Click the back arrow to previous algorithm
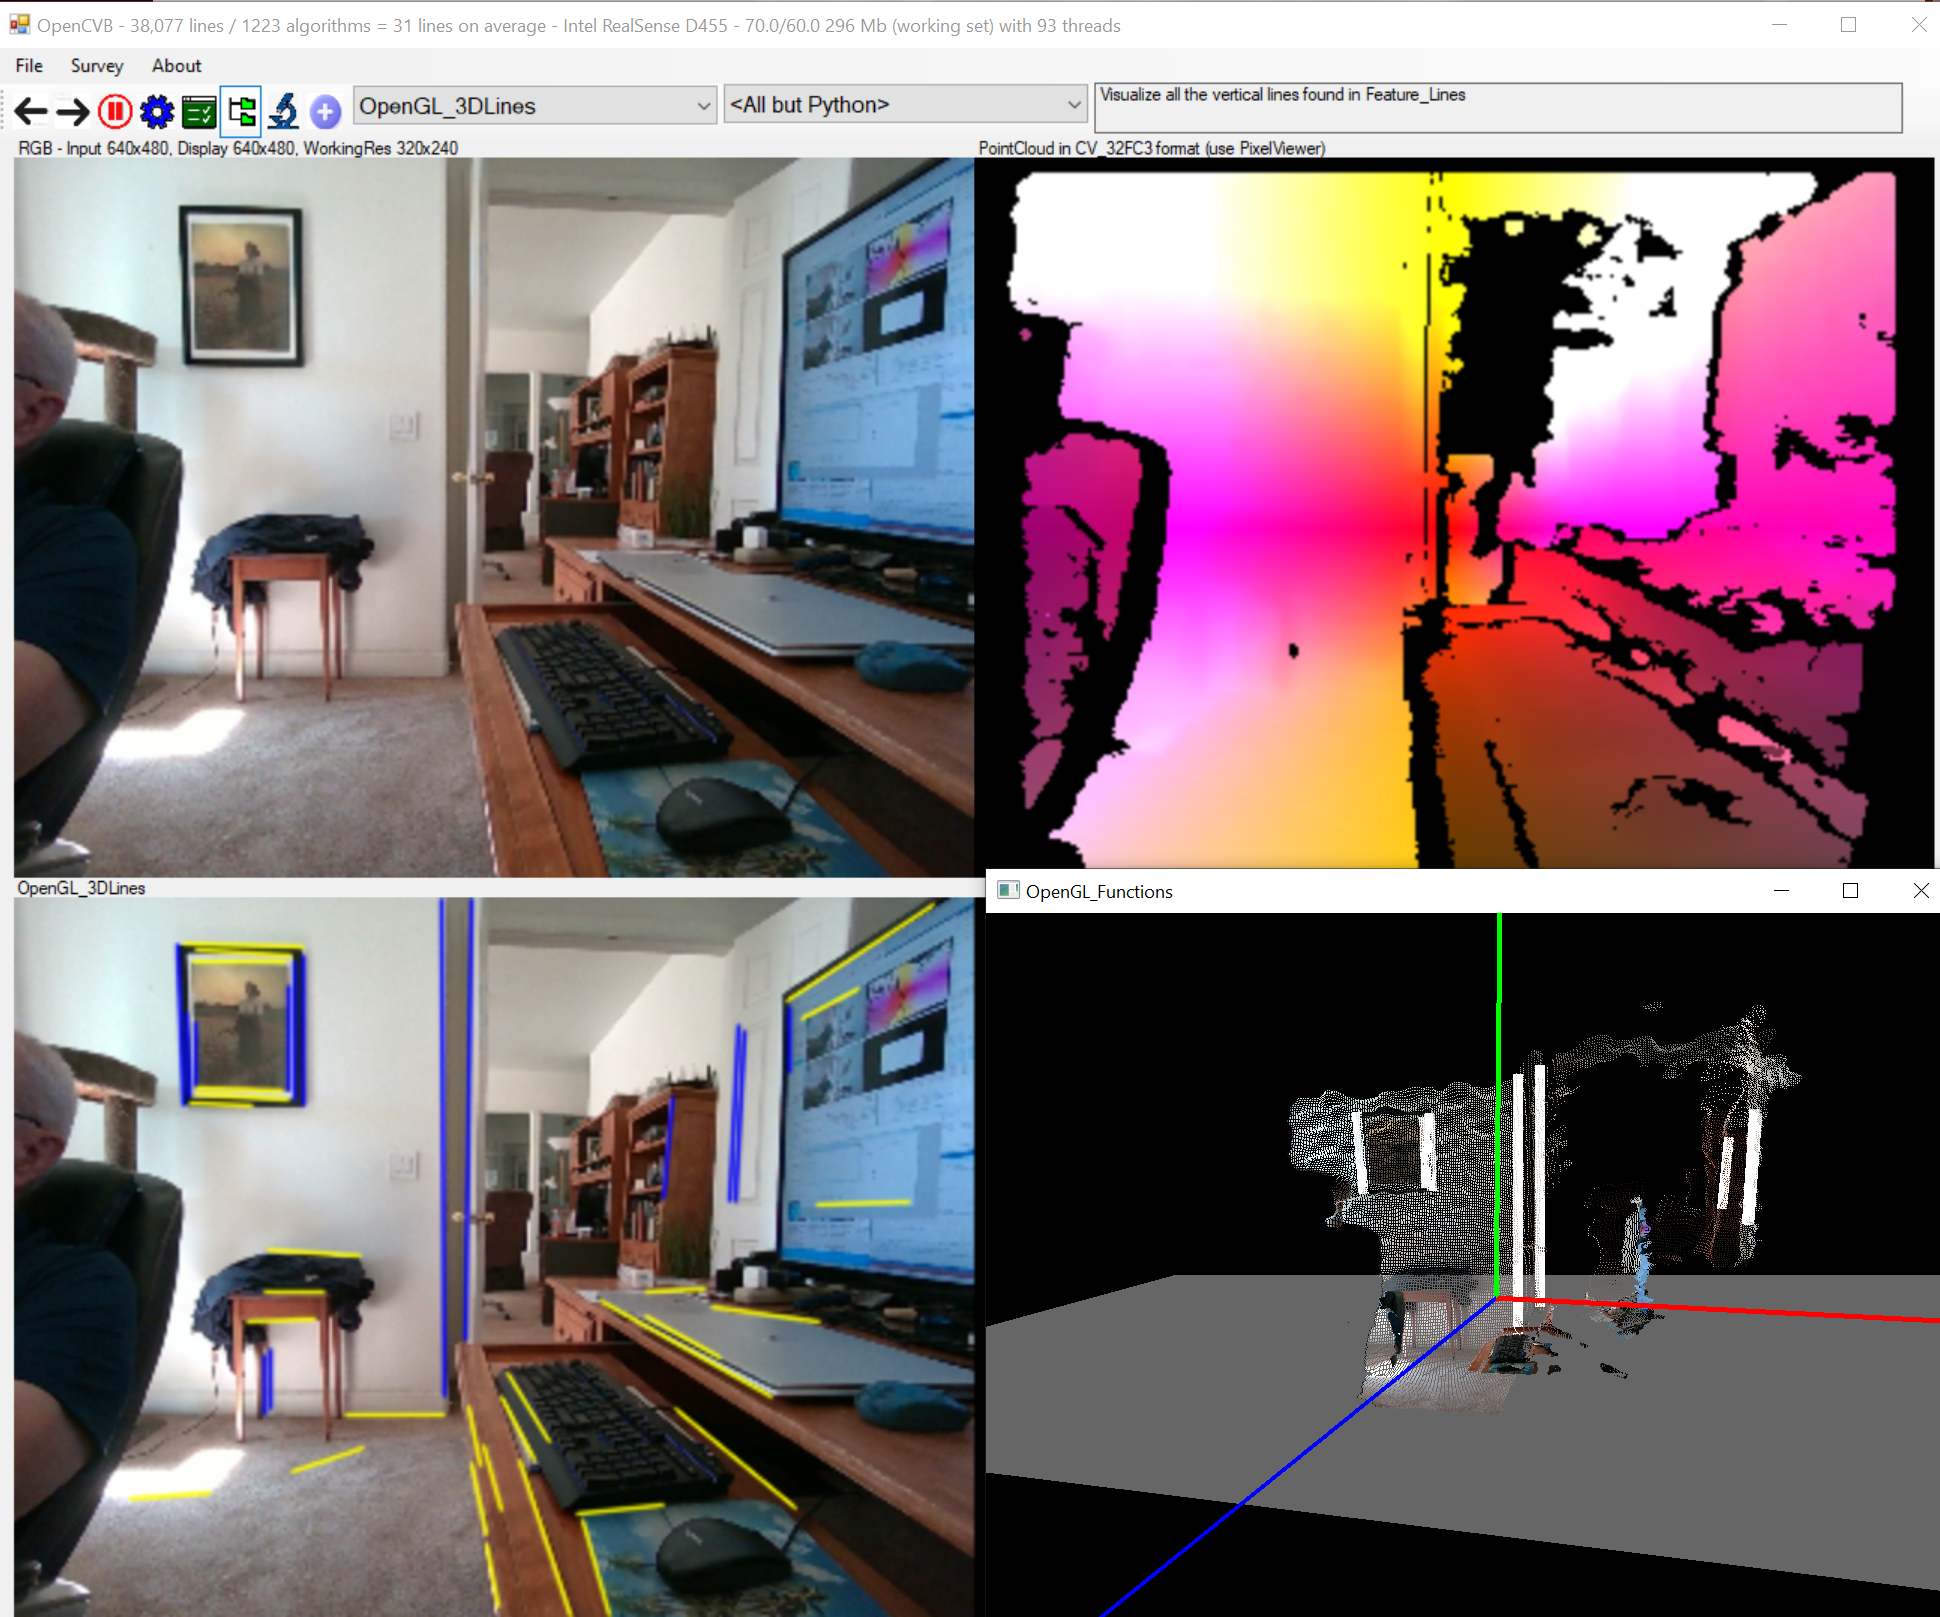The width and height of the screenshot is (1940, 1617). [31, 110]
